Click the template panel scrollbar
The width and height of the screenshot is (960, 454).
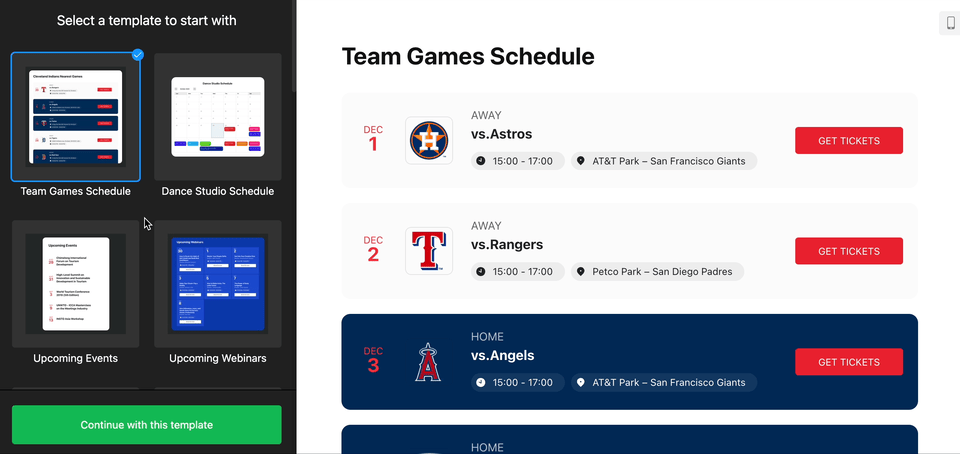tap(294, 46)
